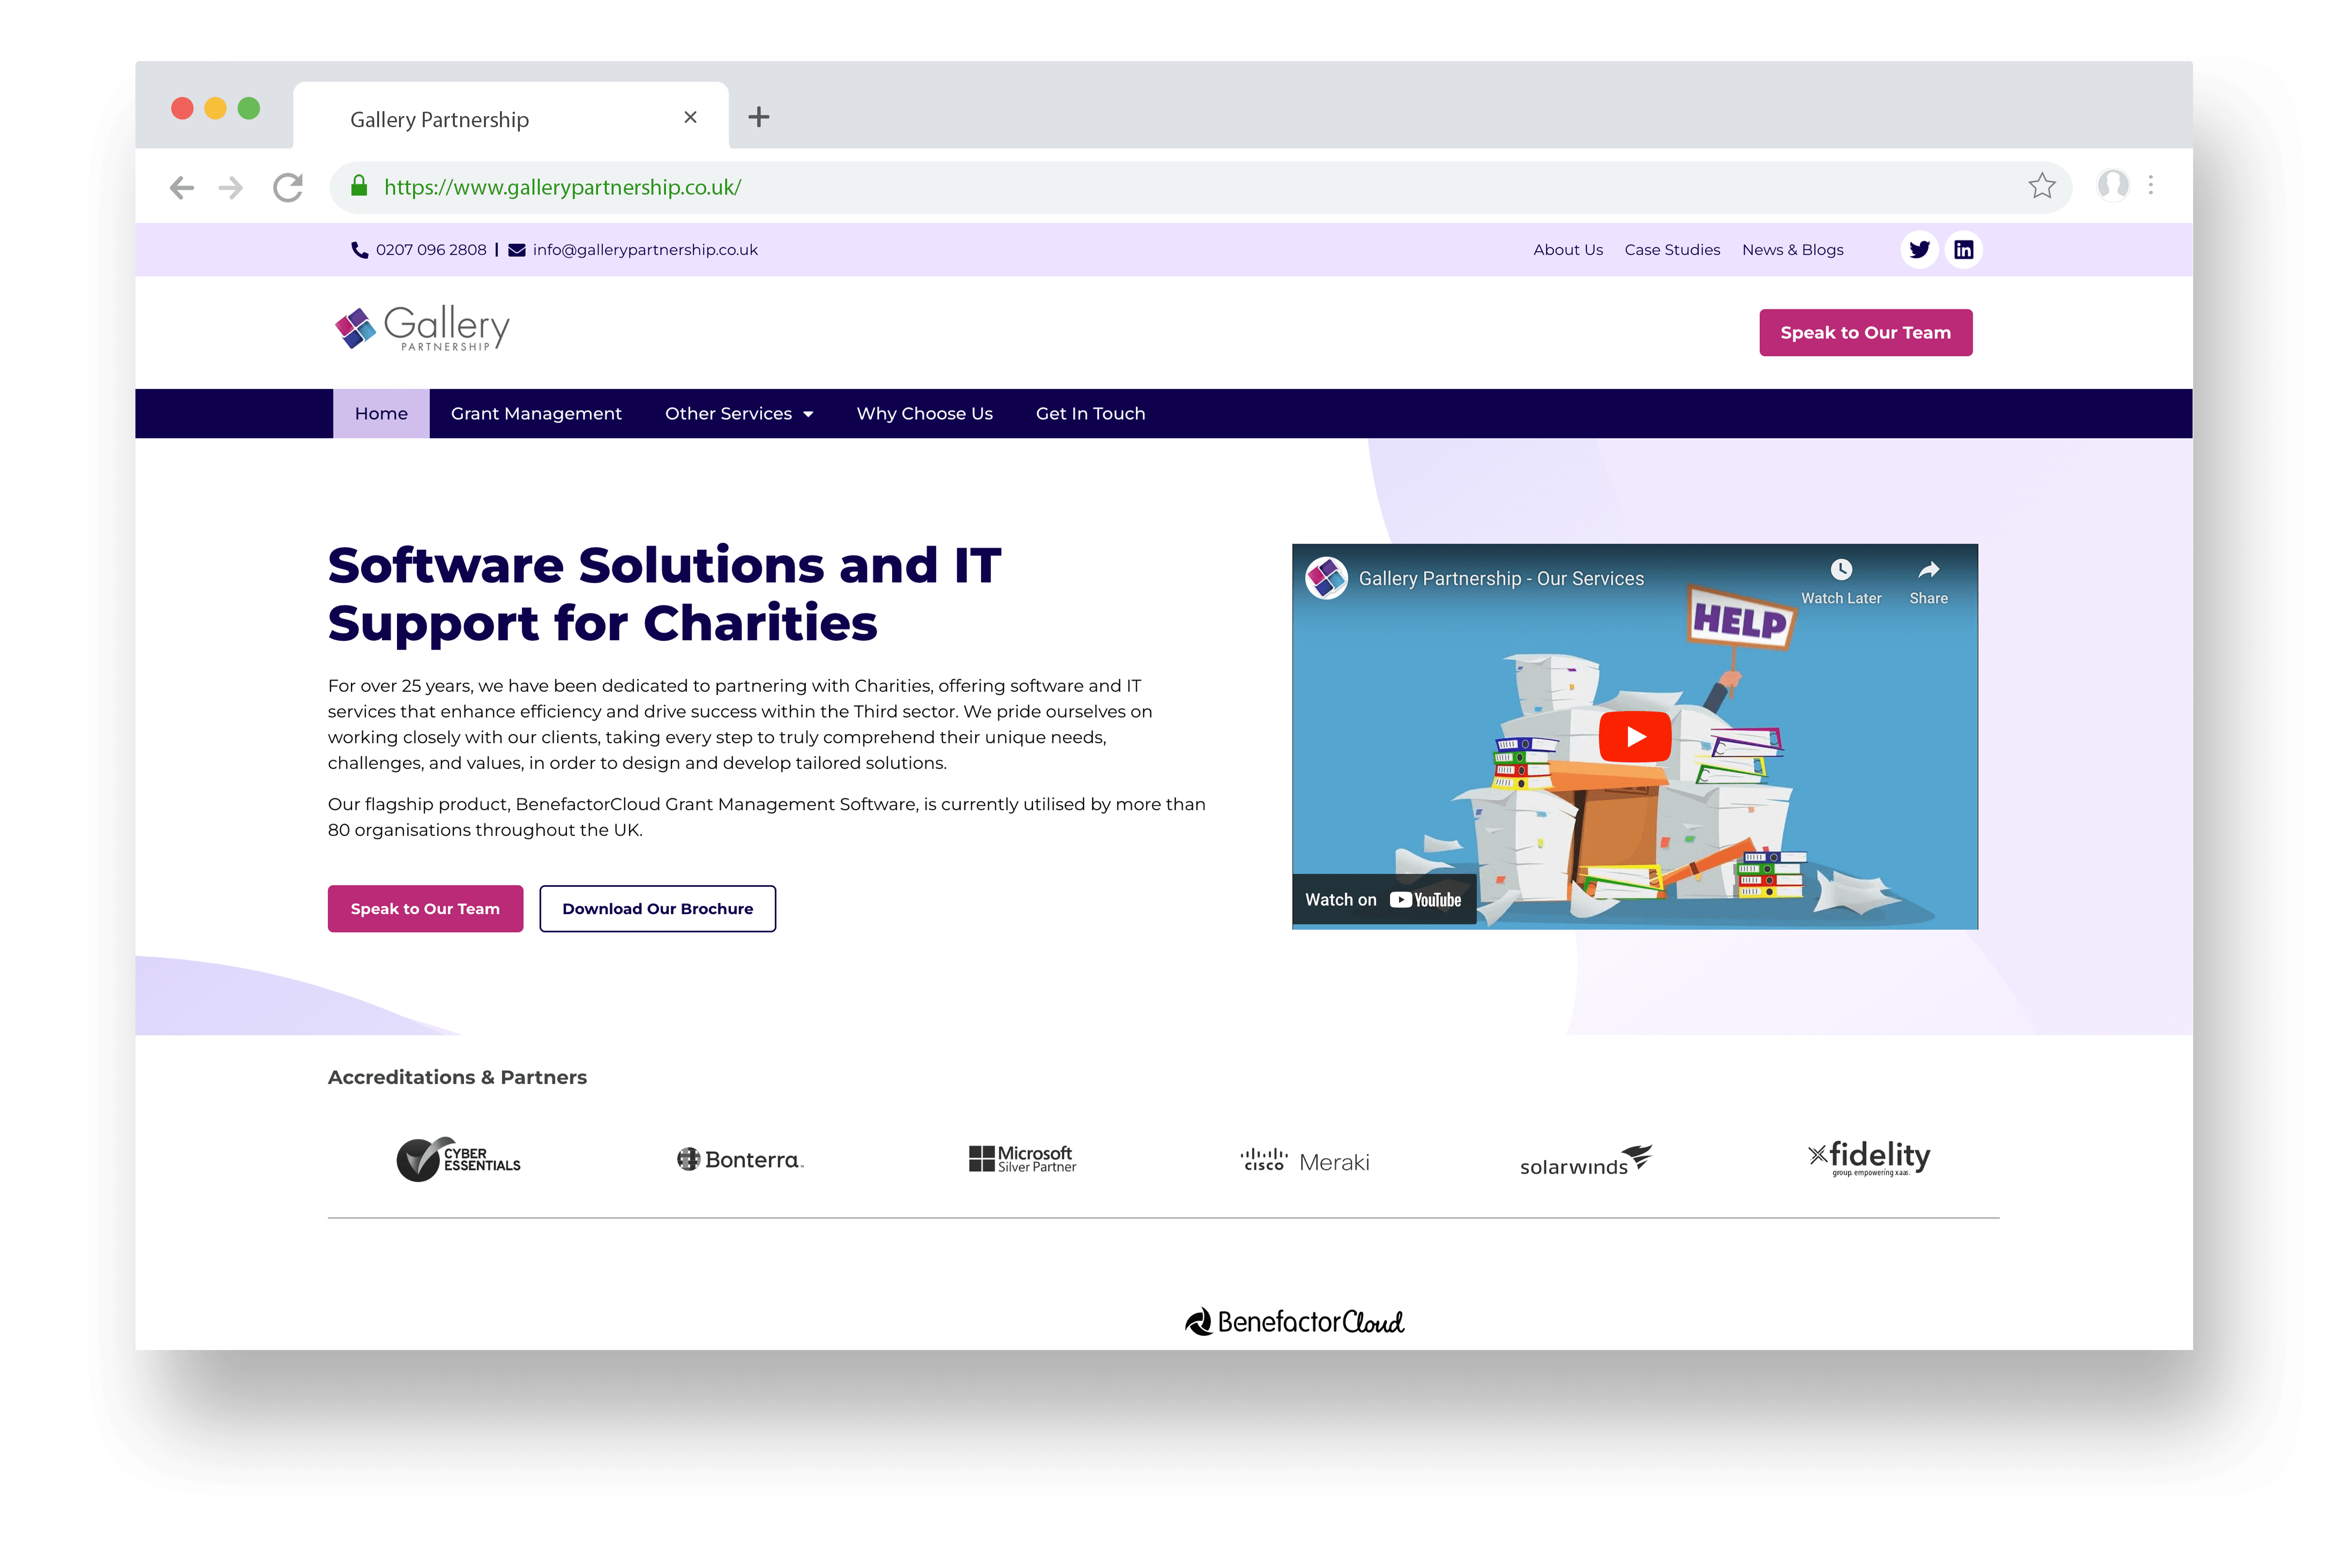Select the Home menu item
Screen dimensions: 2329x1568
pos(381,414)
